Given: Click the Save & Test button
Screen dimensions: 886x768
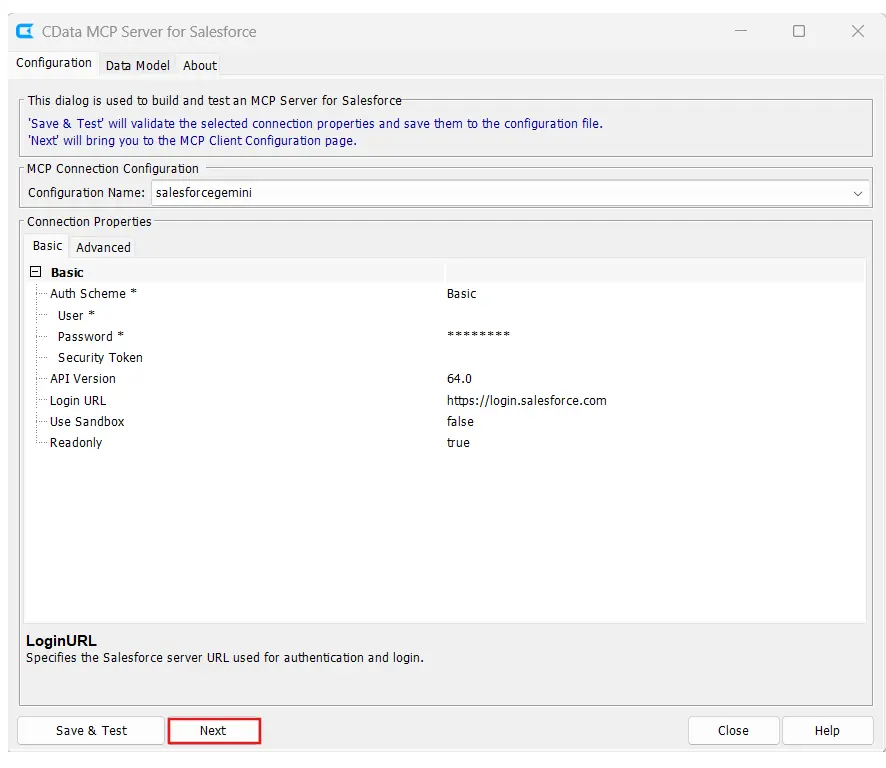Looking at the screenshot, I should [x=91, y=731].
